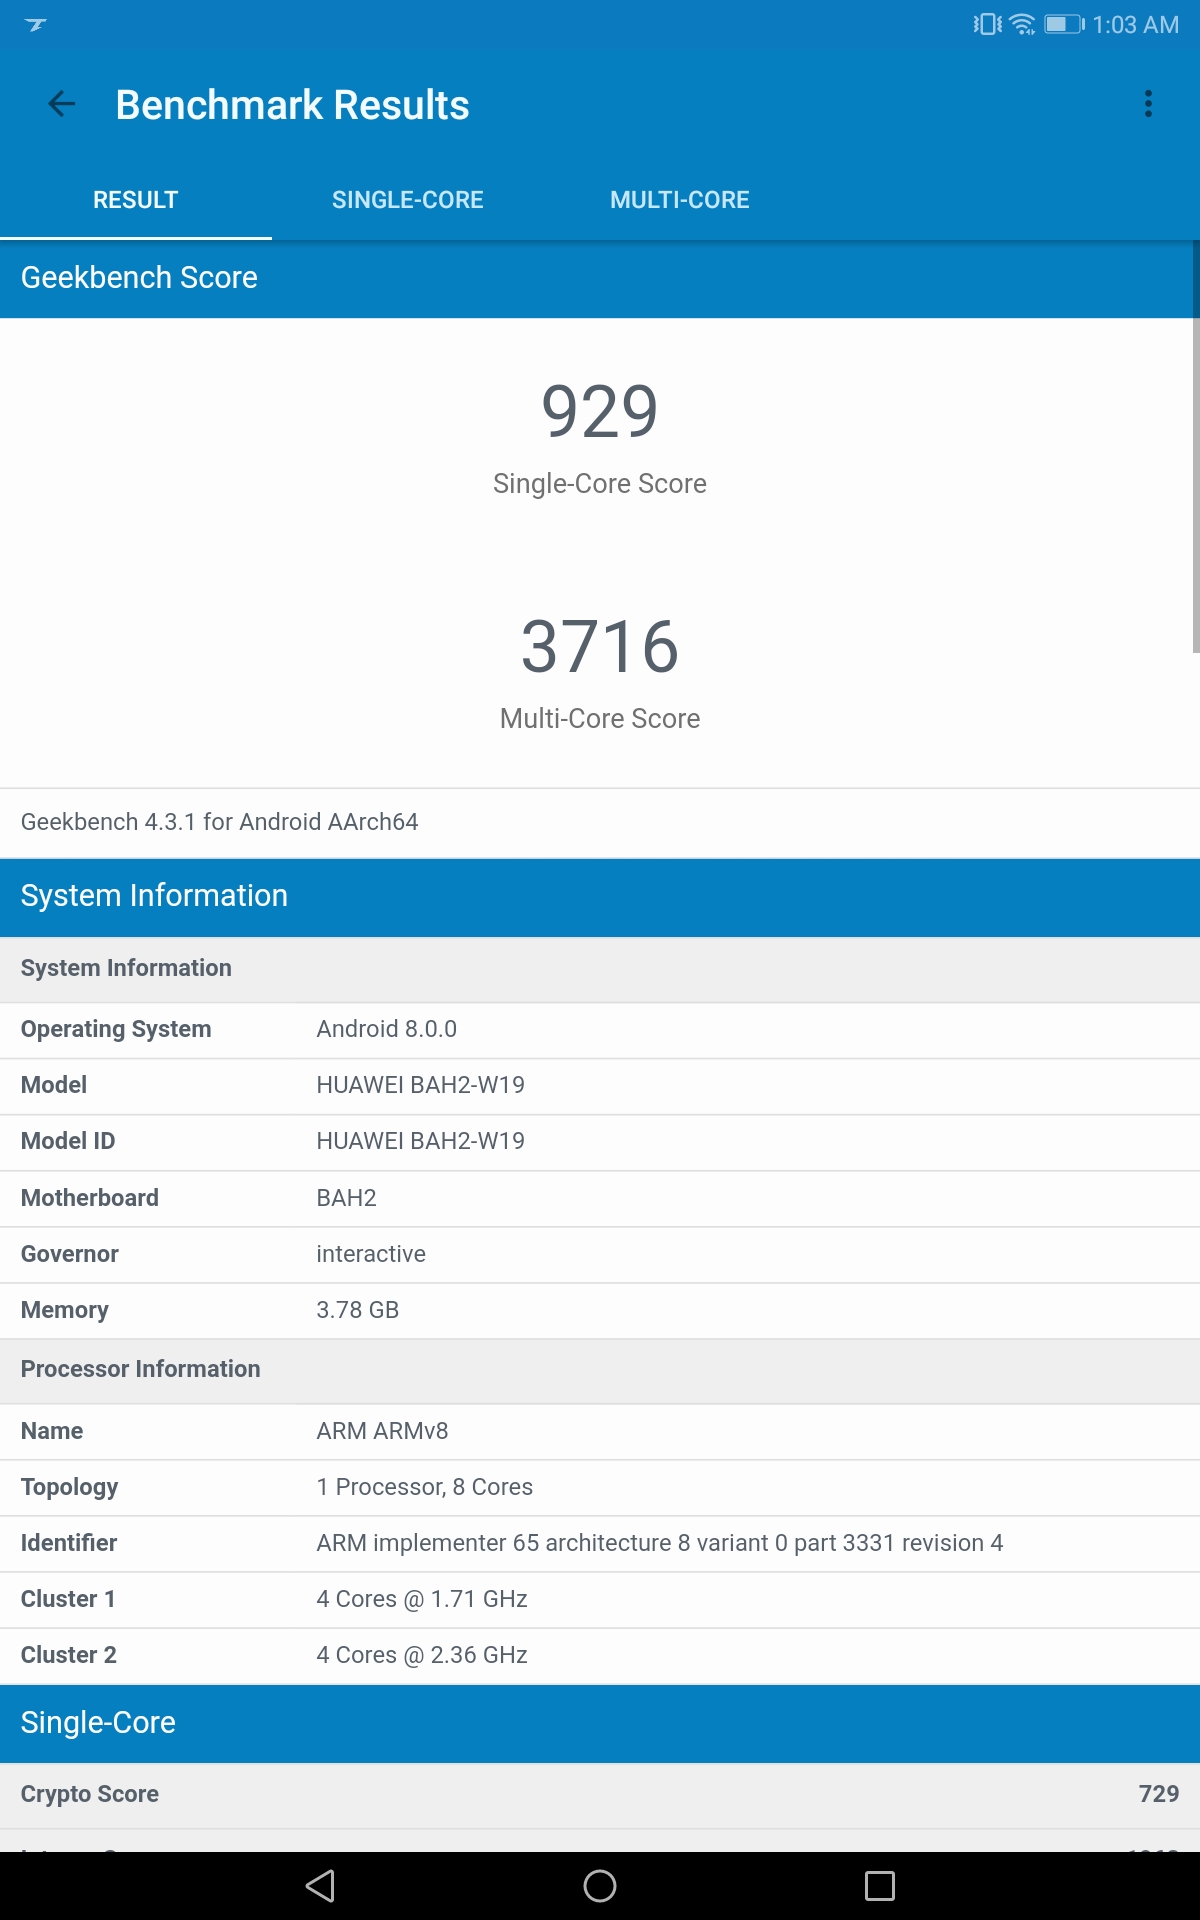The width and height of the screenshot is (1200, 1920).
Task: Tap the Wi-Fi status icon
Action: click(x=1022, y=24)
